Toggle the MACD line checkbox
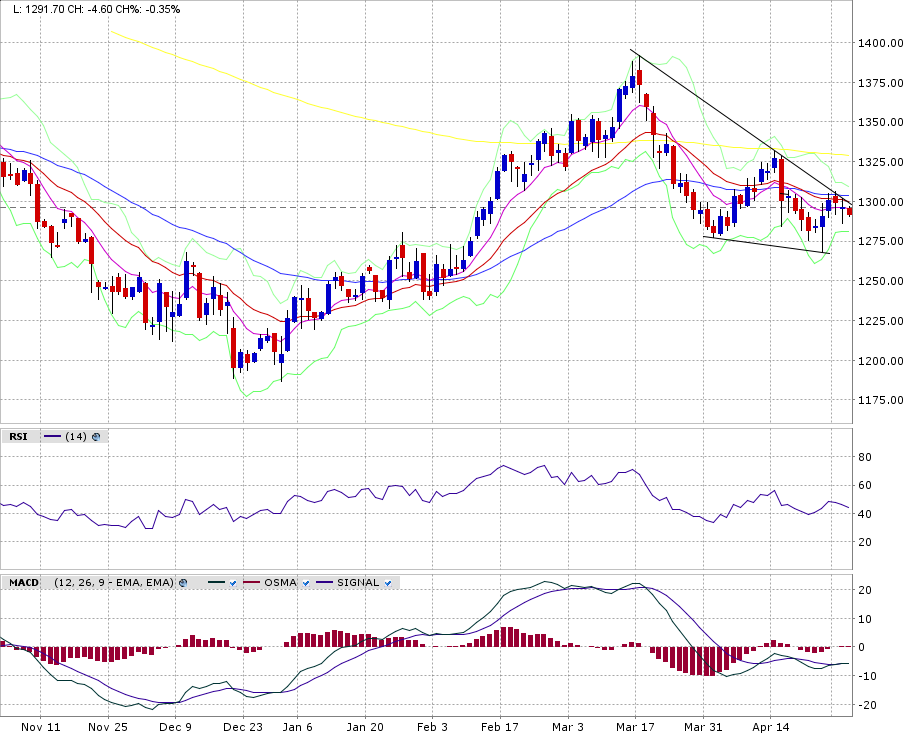The image size is (912, 741). 232,582
